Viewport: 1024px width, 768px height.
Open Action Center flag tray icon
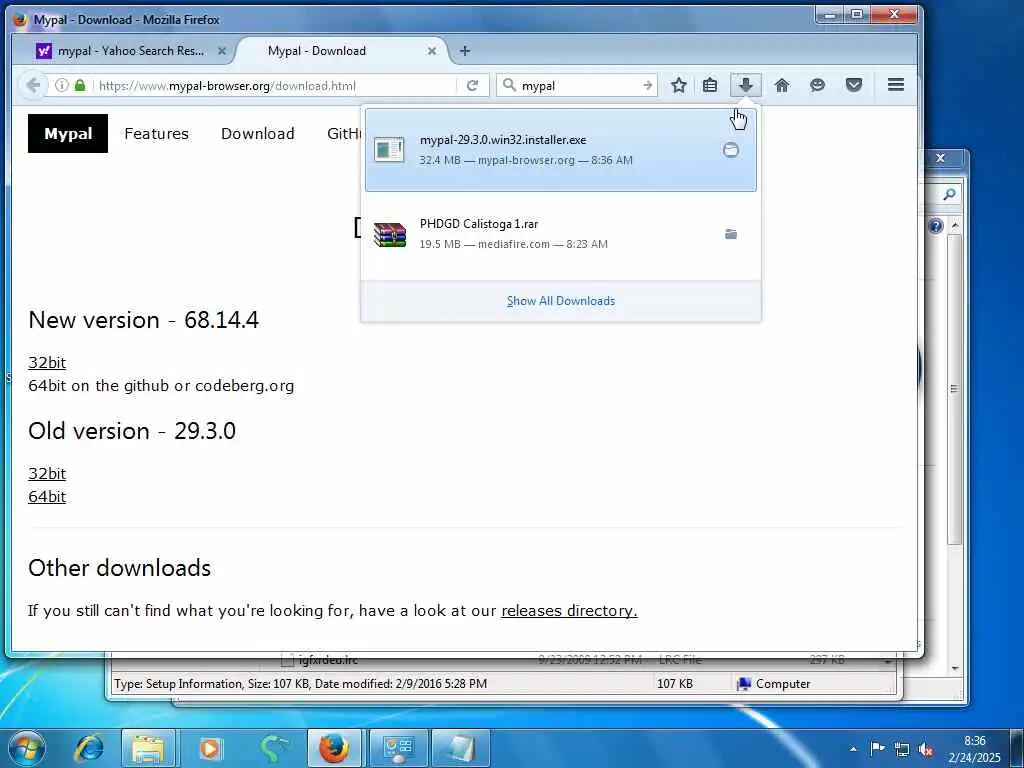(877, 749)
